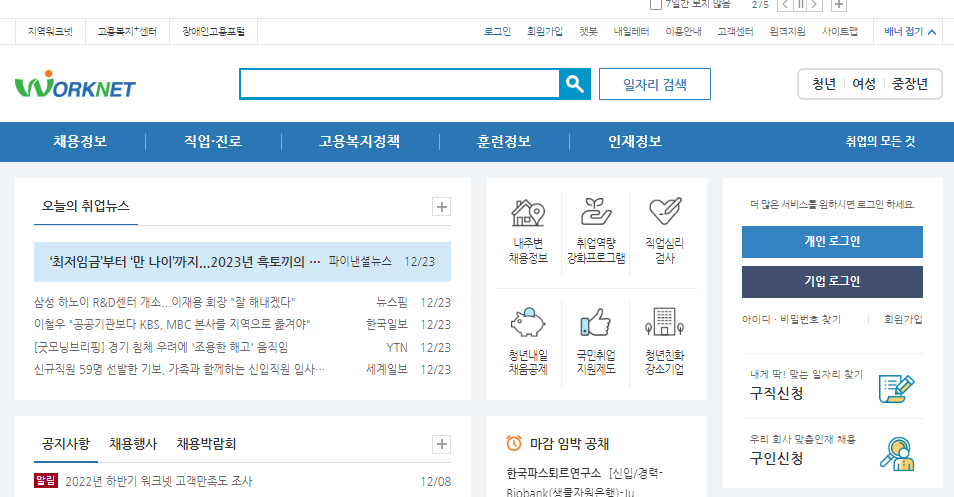Click 회원가입 link in top bar
This screenshot has height=497, width=954.
click(545, 32)
